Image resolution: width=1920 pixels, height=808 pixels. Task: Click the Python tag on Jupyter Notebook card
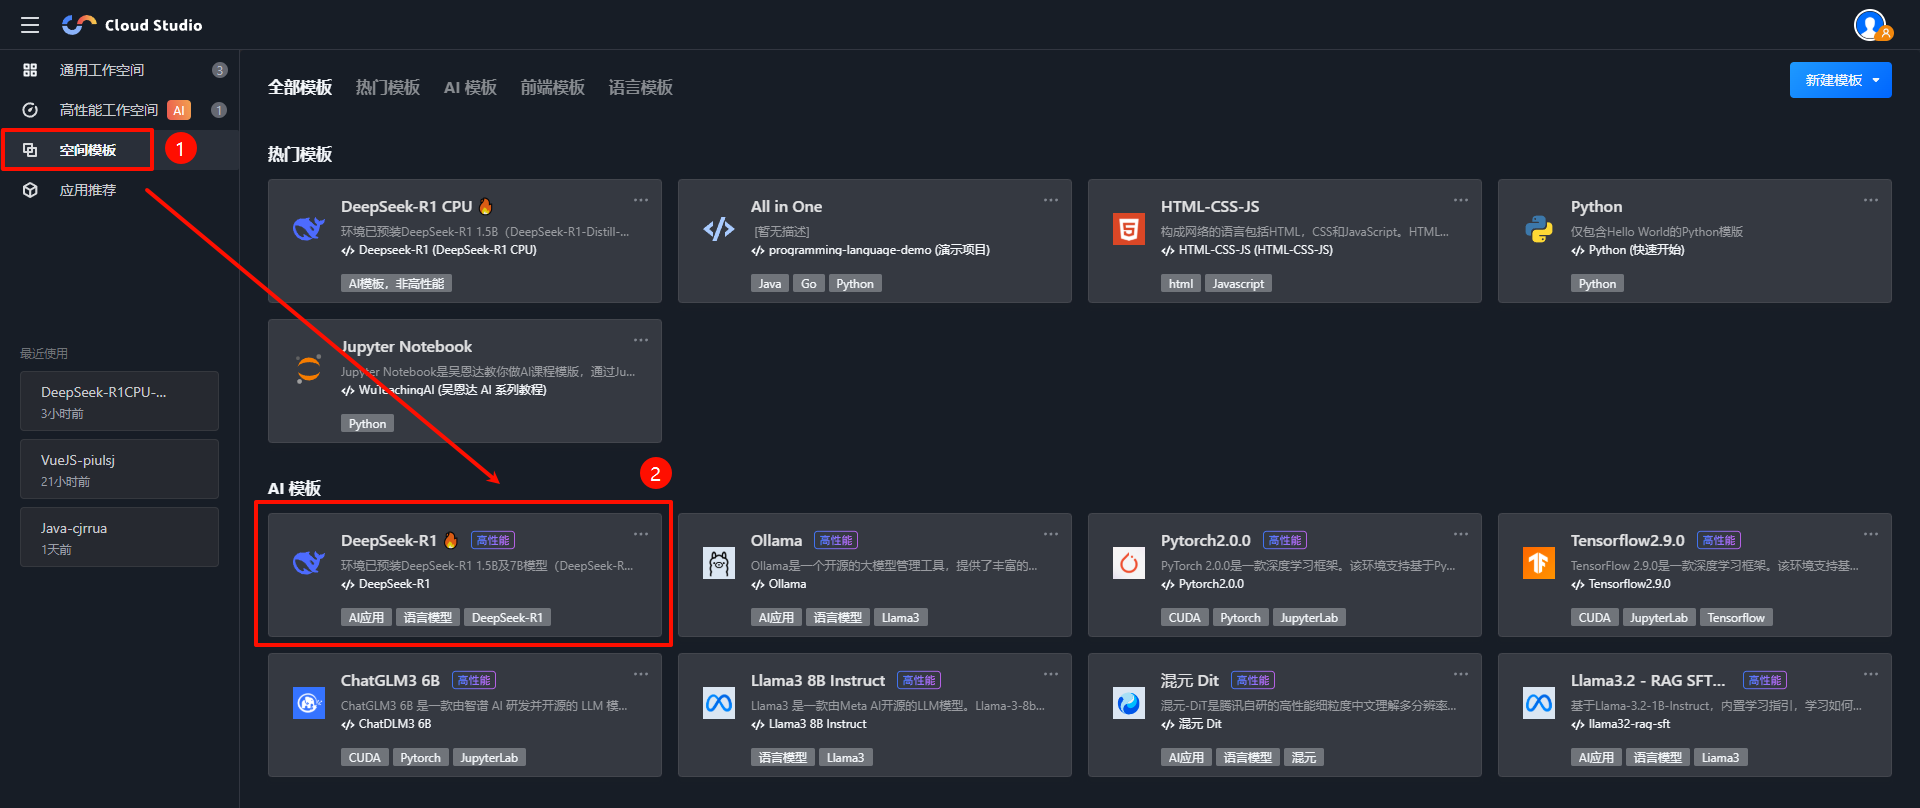point(367,424)
